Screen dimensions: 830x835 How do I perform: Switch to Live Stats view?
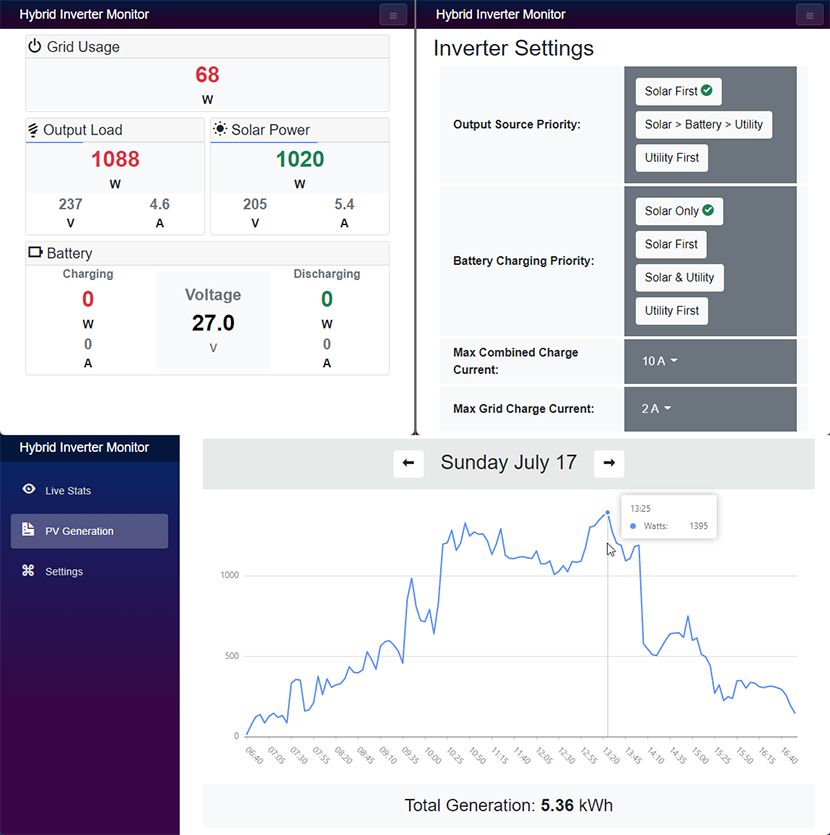pyautogui.click(x=68, y=491)
